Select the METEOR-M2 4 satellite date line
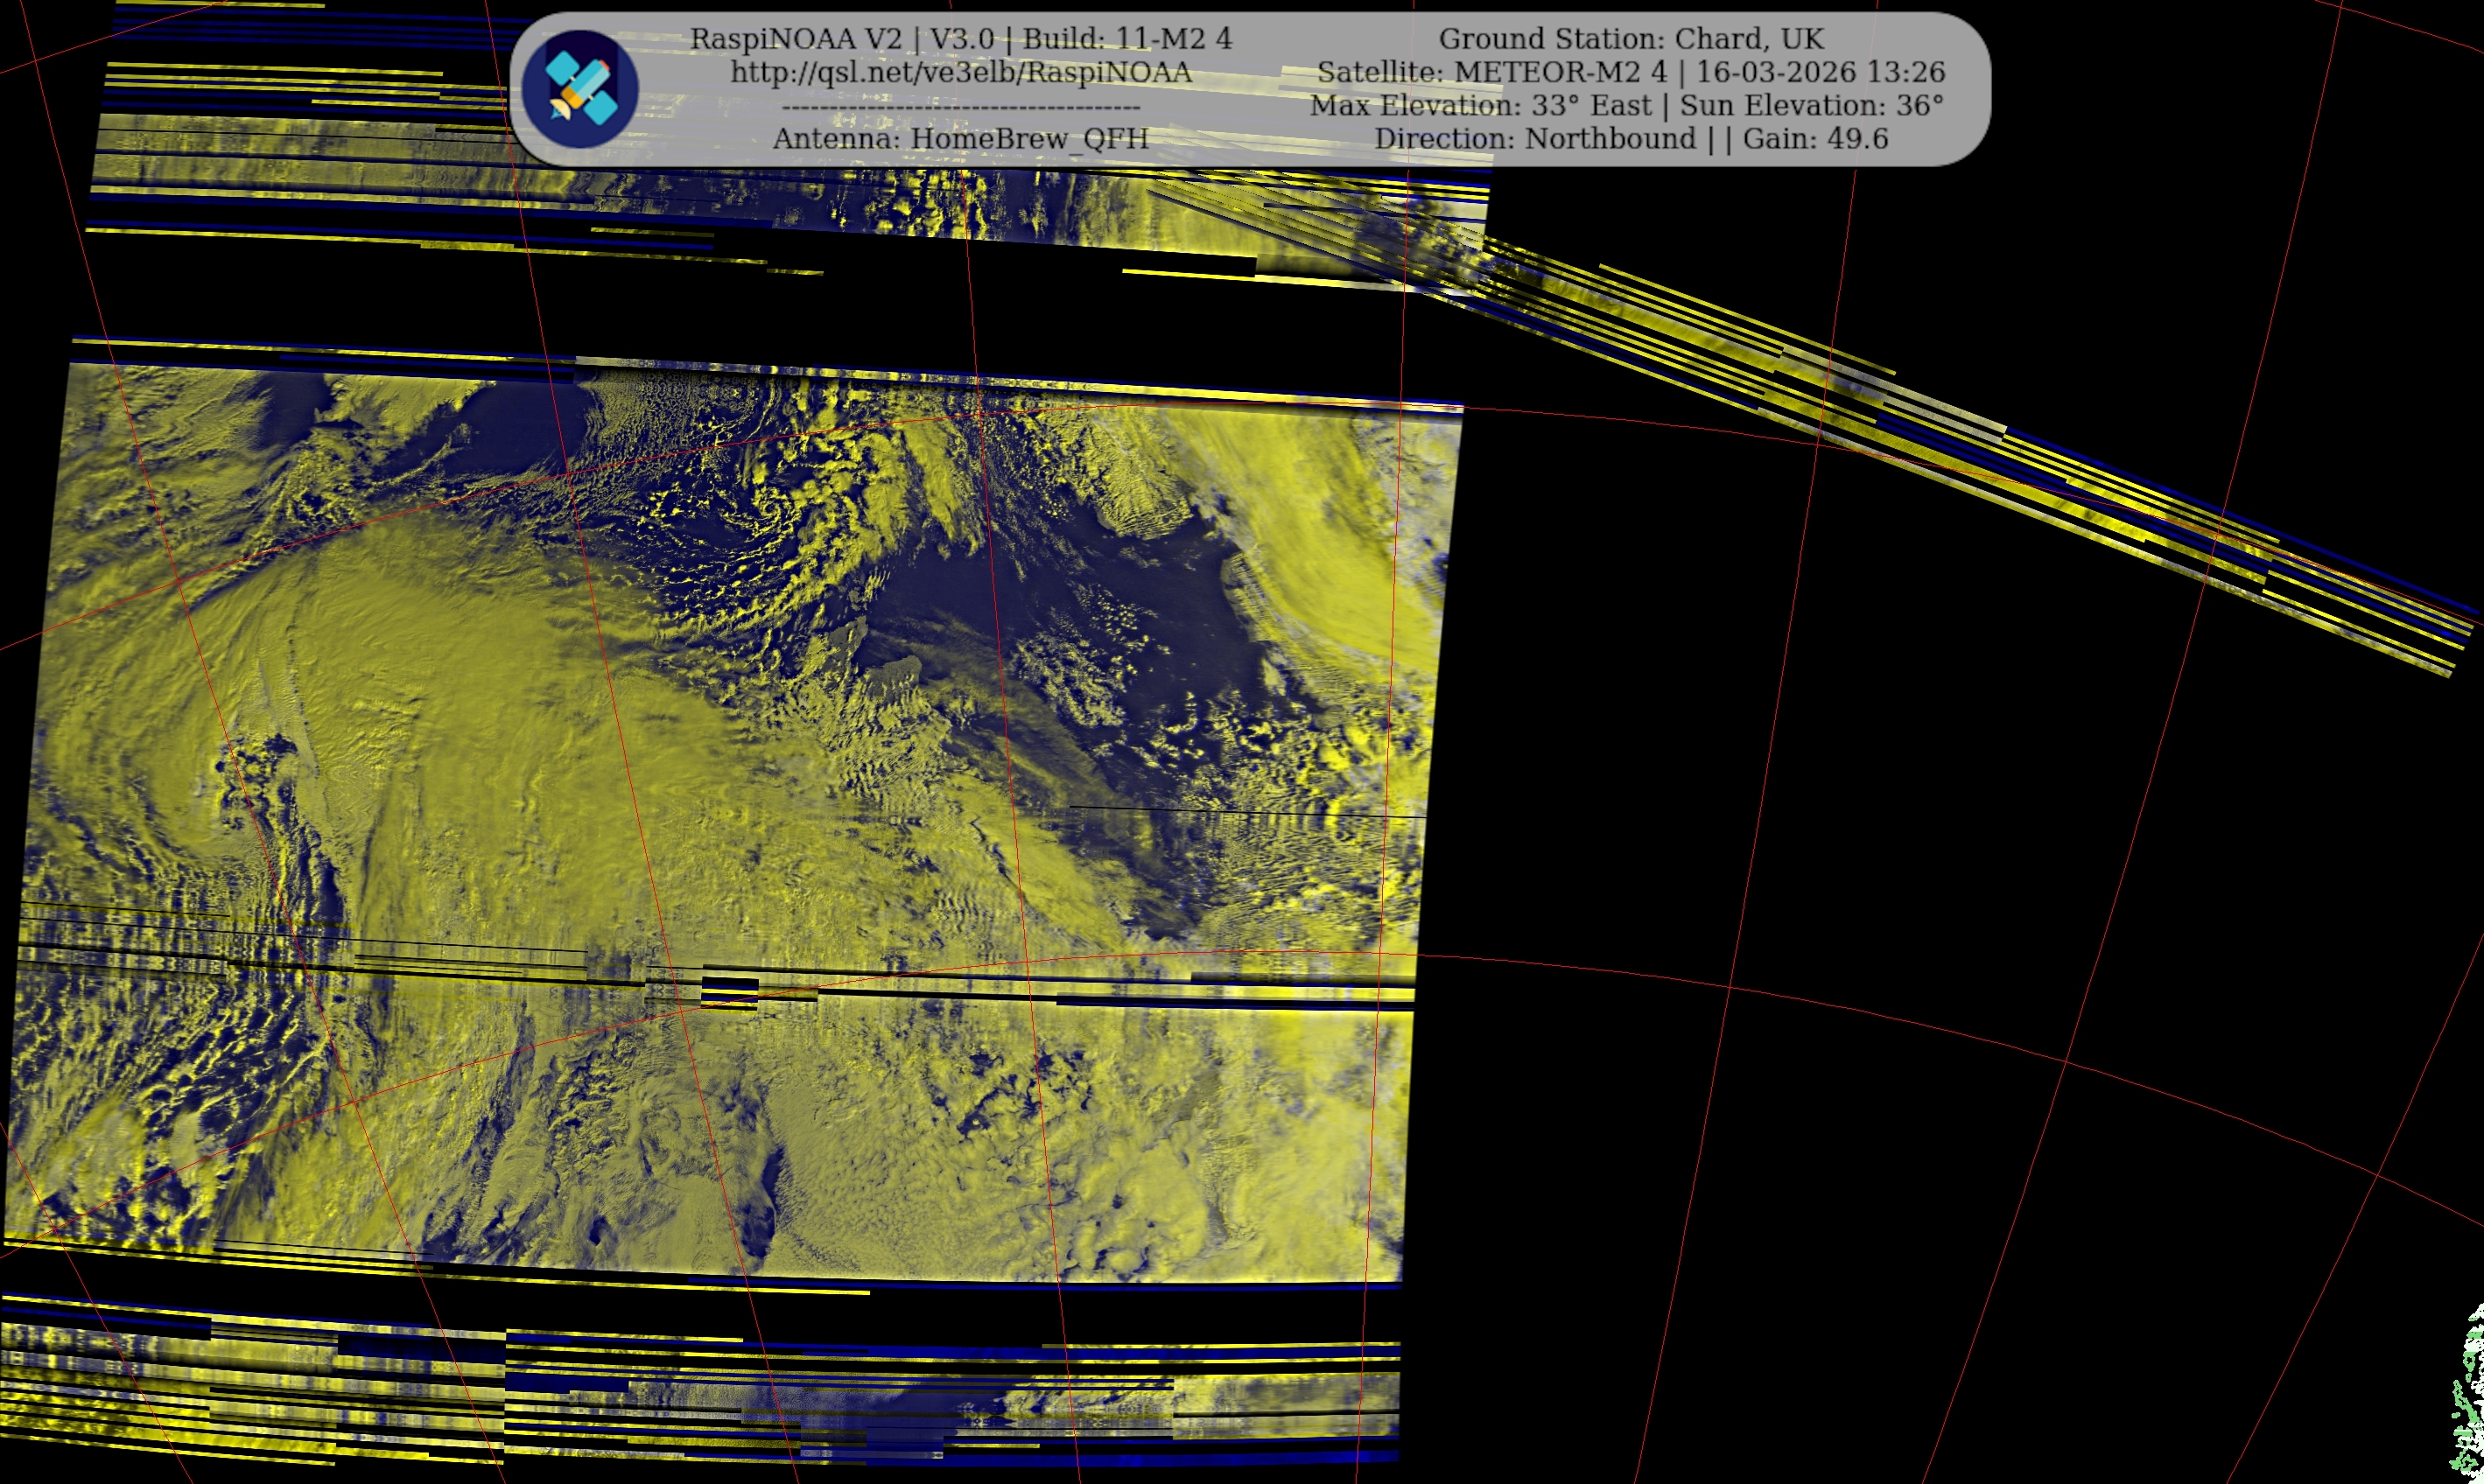Image resolution: width=2484 pixels, height=1484 pixels. [1631, 72]
